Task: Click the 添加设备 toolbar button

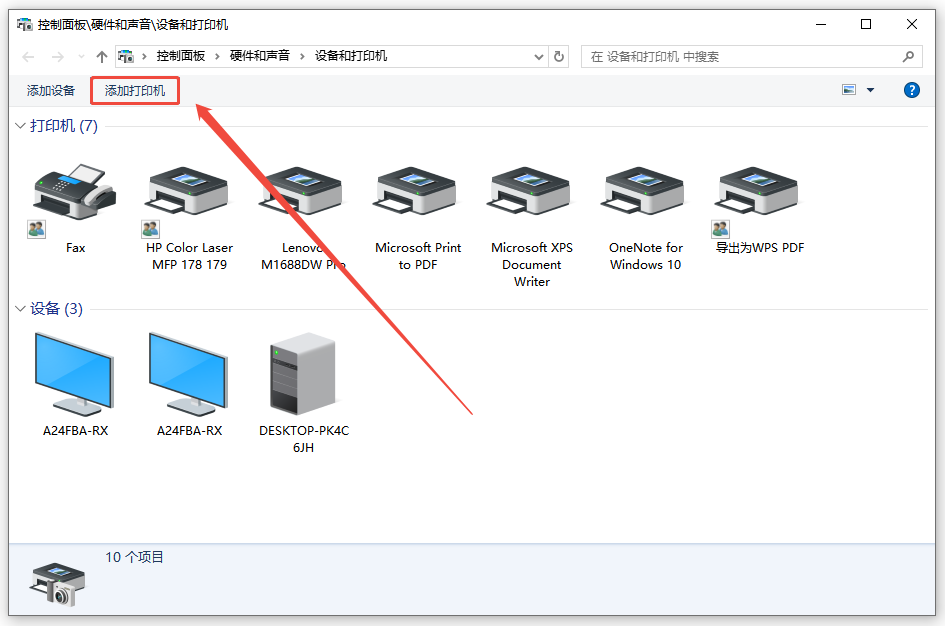Action: pyautogui.click(x=51, y=90)
